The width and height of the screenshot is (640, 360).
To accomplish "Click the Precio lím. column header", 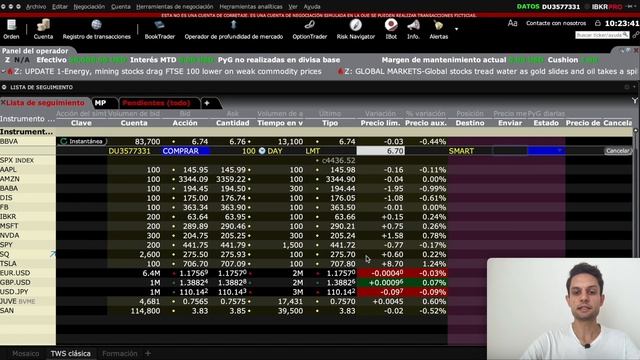I will (x=380, y=123).
